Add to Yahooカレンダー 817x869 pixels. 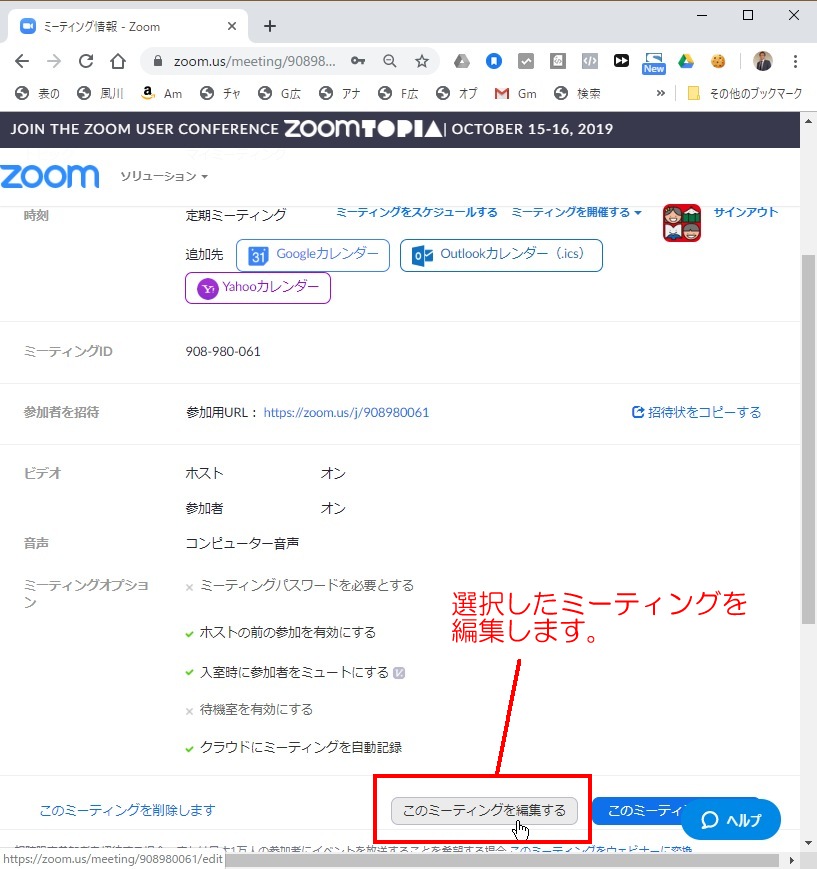pos(258,288)
